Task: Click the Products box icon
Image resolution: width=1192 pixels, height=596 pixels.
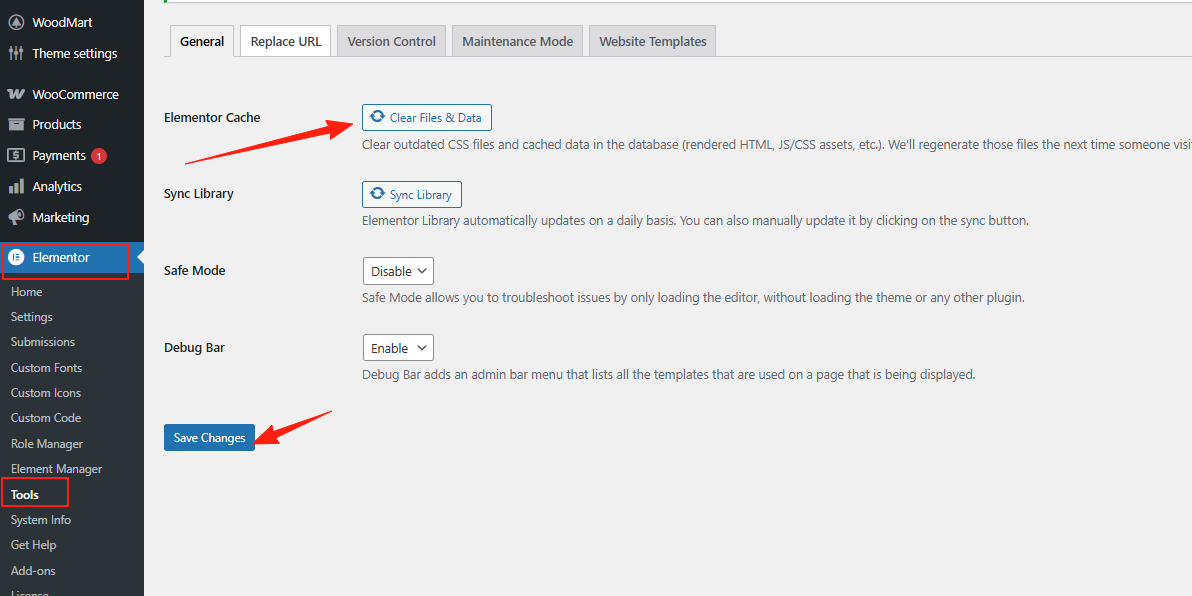Action: [16, 124]
